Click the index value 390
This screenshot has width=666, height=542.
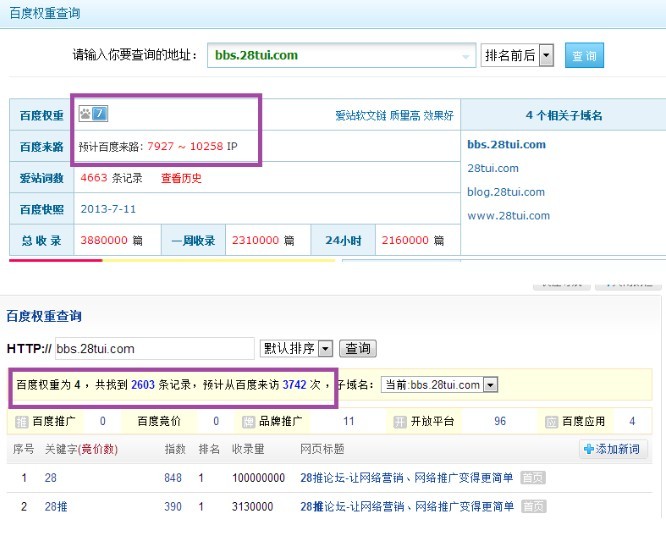click(173, 506)
